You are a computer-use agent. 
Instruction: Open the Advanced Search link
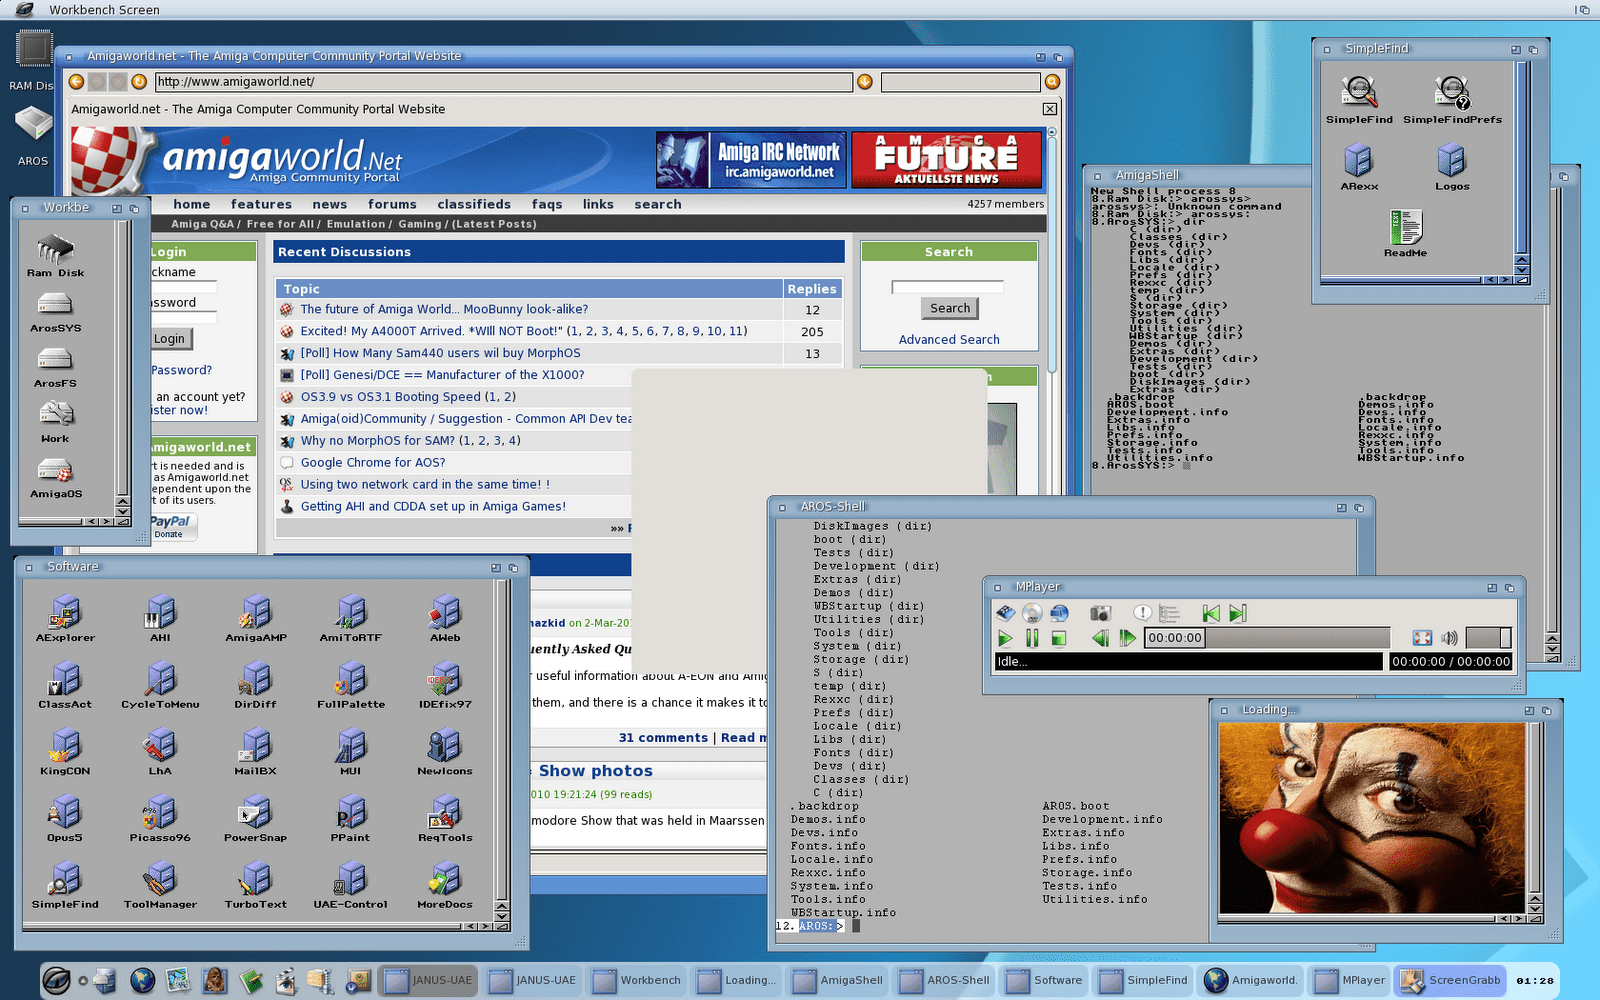pyautogui.click(x=949, y=340)
